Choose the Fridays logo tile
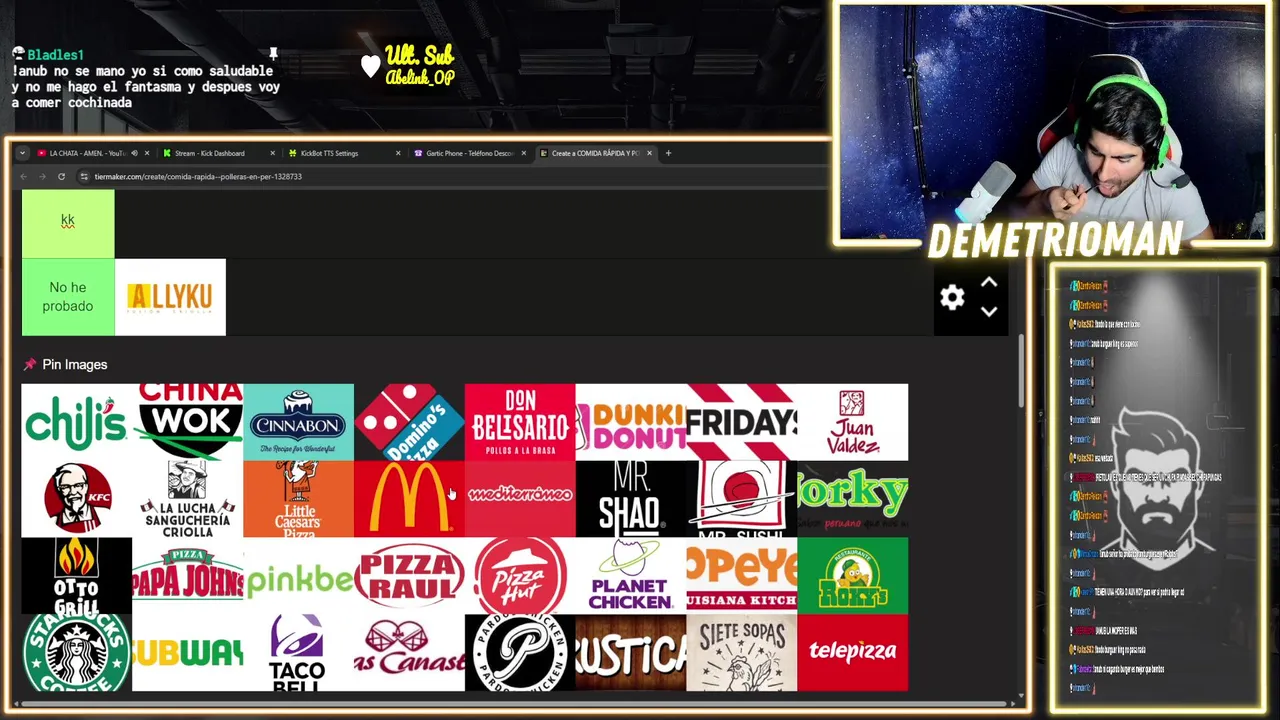The width and height of the screenshot is (1280, 720). 742,422
